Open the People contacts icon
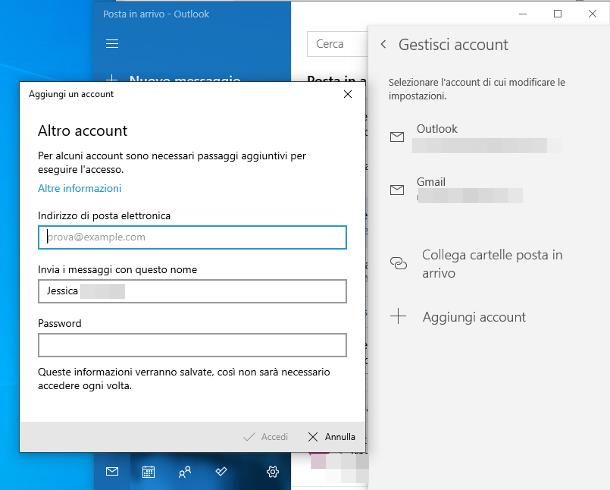This screenshot has height=490, width=610. 185,472
